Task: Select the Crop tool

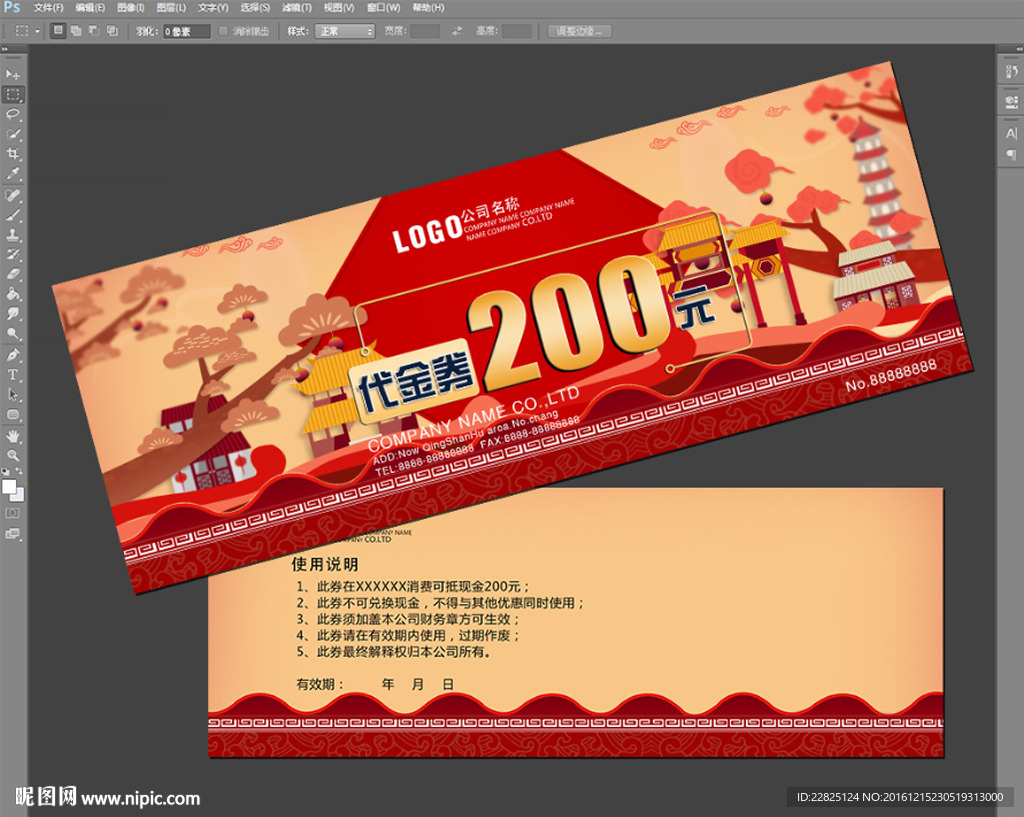Action: [13, 154]
